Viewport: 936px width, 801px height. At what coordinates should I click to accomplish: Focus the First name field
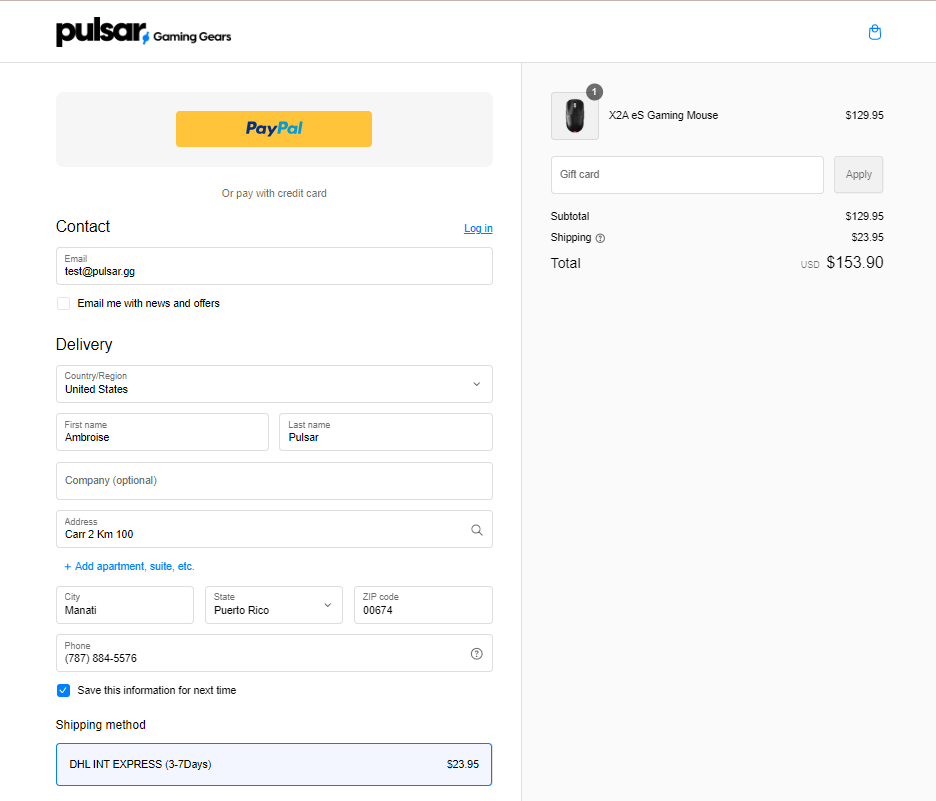coord(162,432)
